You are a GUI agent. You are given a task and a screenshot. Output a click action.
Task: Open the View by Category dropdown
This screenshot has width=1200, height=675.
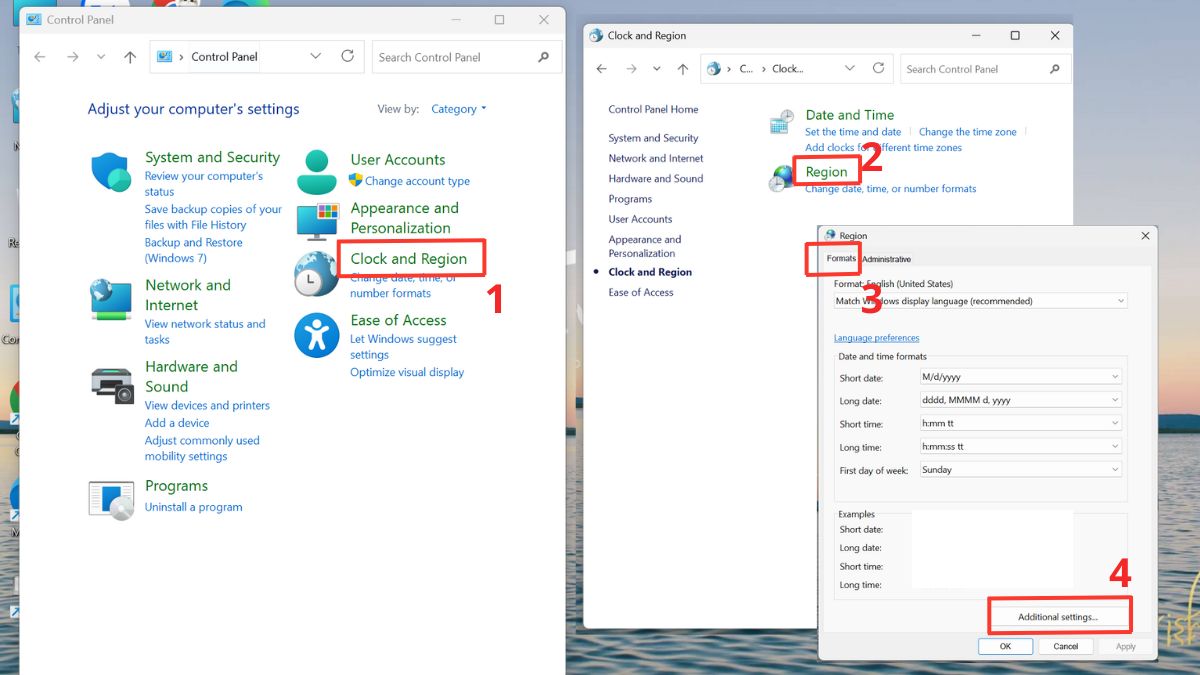coord(458,108)
